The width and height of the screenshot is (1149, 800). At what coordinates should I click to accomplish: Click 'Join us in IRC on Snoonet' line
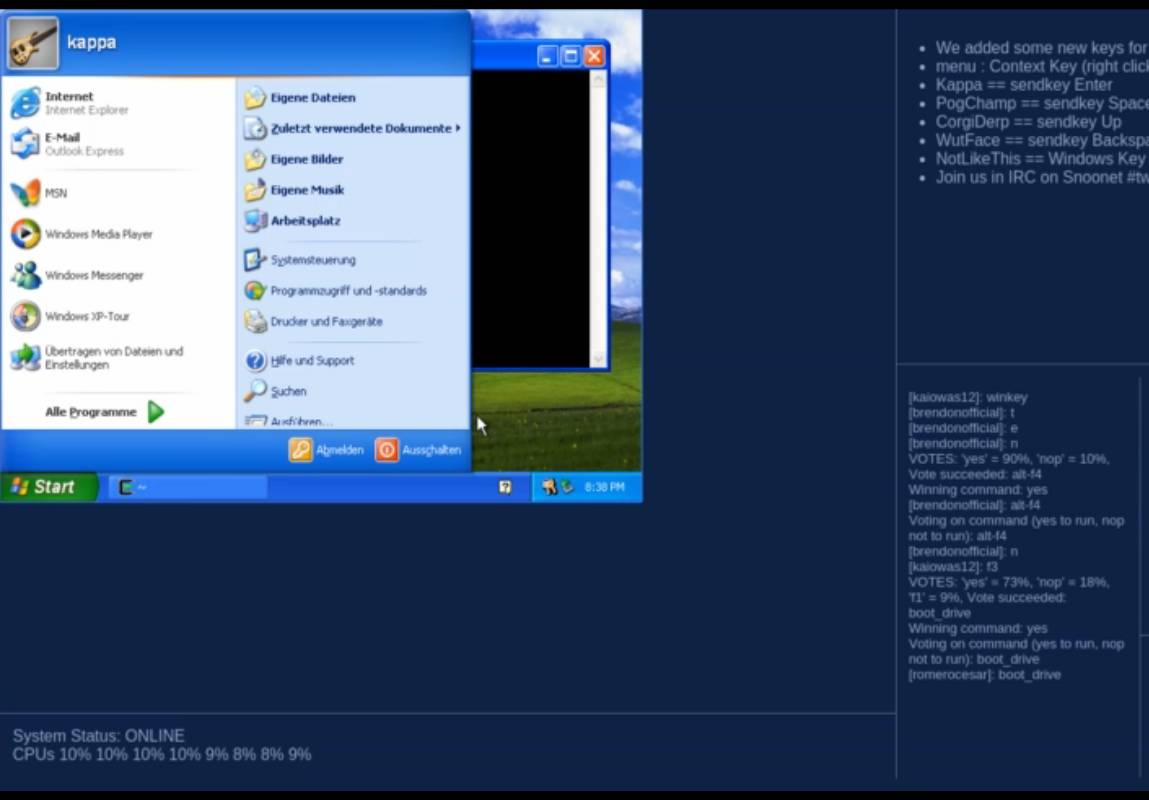(1042, 177)
